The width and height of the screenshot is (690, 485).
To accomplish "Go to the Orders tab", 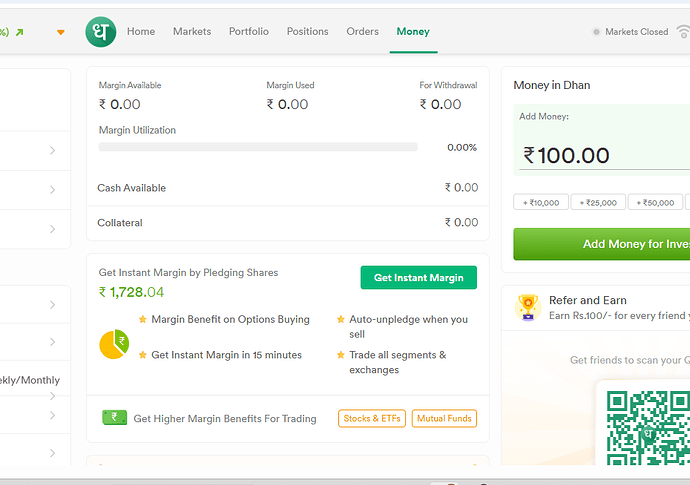I will click(362, 32).
